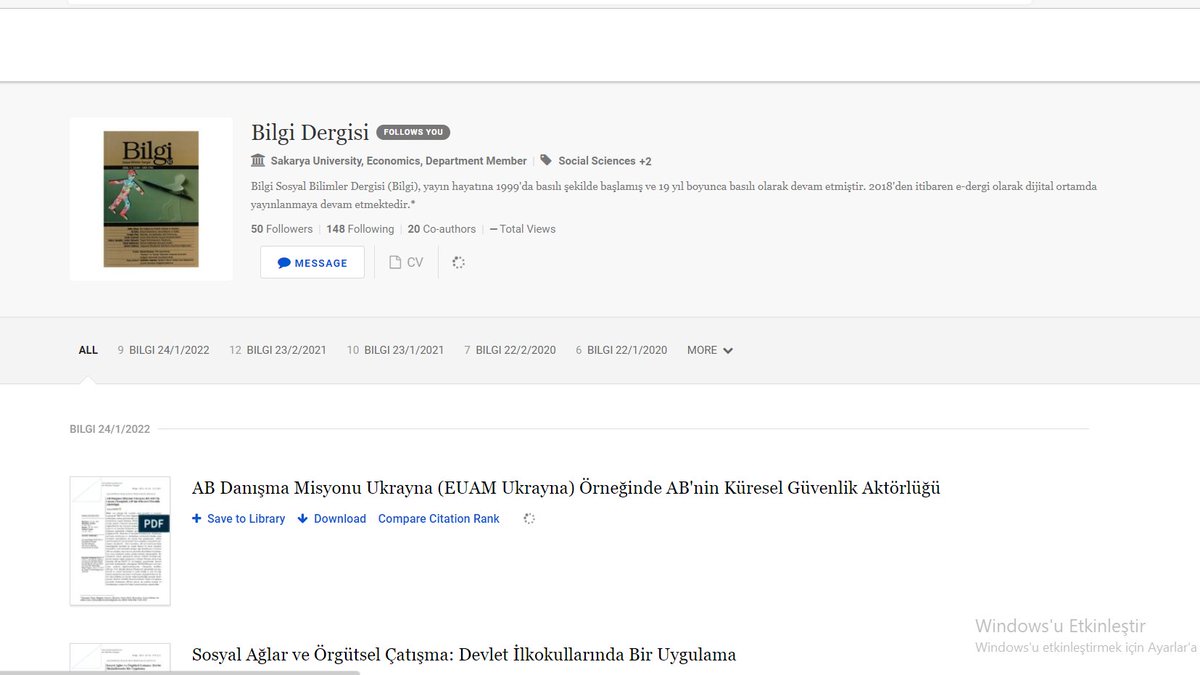Viewport: 1200px width, 675px height.
Task: Save the EUAM Ukrayna paper to Library
Action: click(x=238, y=519)
